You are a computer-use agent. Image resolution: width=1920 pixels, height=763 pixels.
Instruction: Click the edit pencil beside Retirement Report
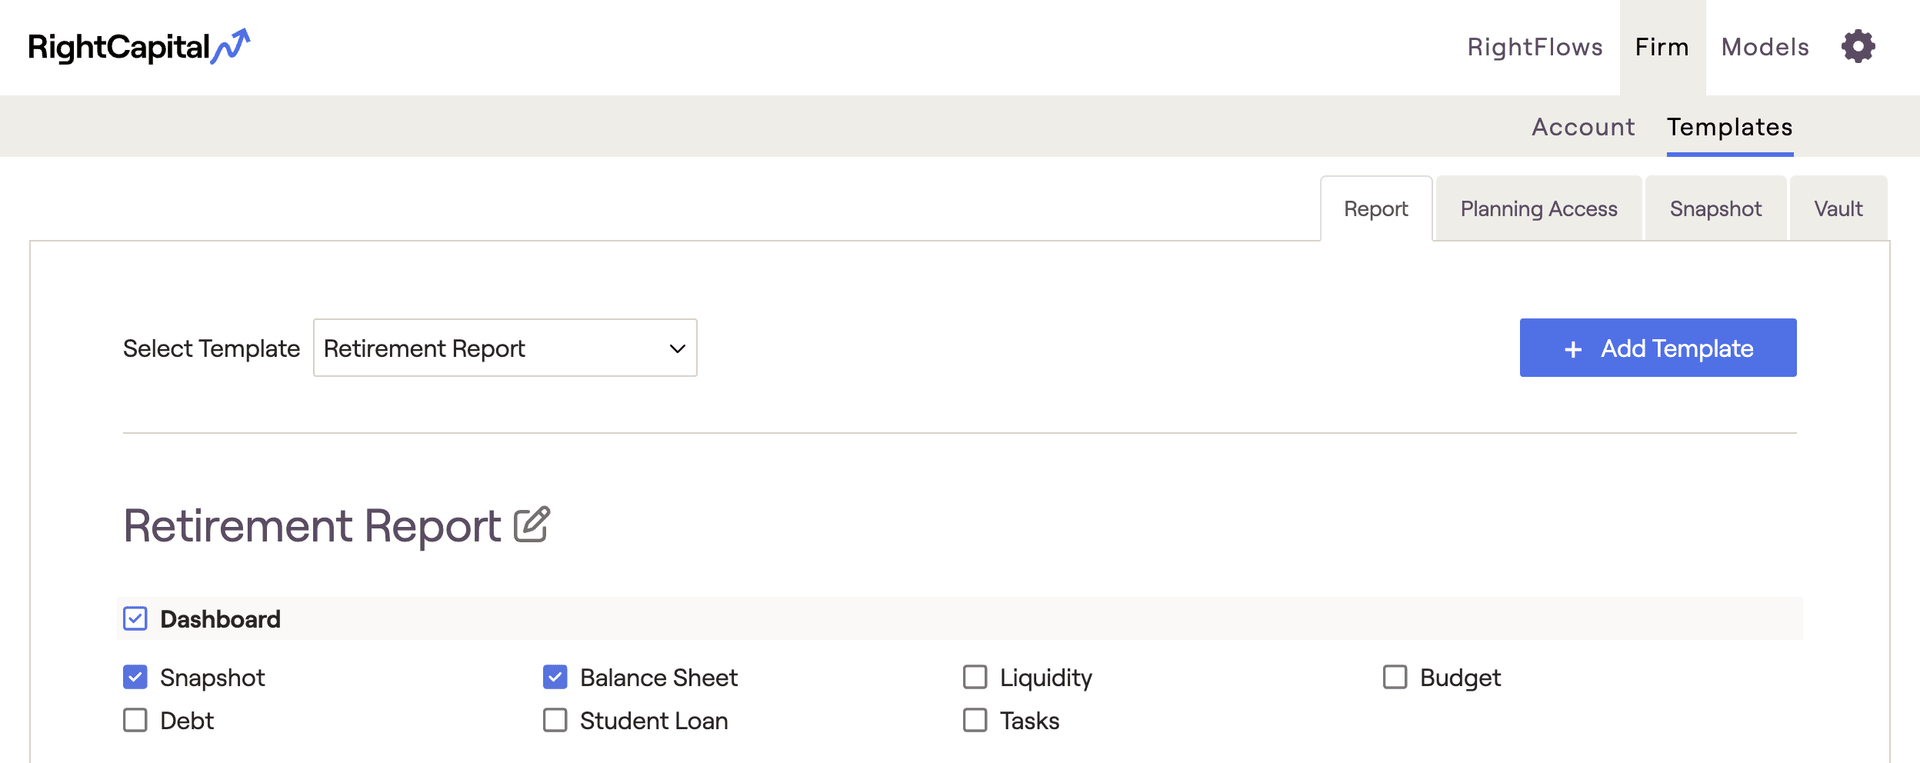[x=532, y=525]
